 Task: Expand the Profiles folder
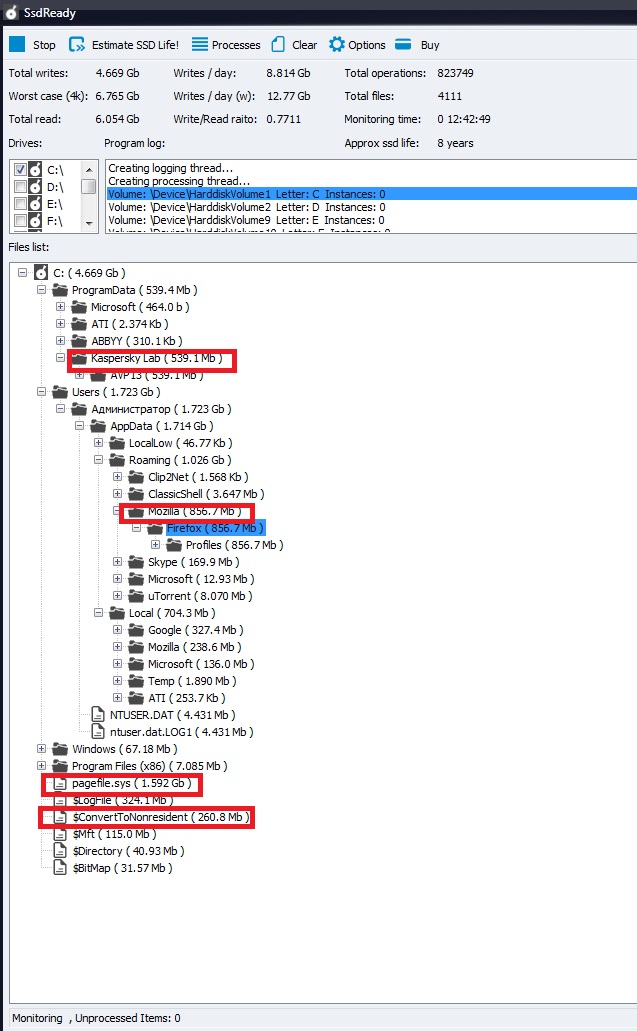(x=156, y=544)
